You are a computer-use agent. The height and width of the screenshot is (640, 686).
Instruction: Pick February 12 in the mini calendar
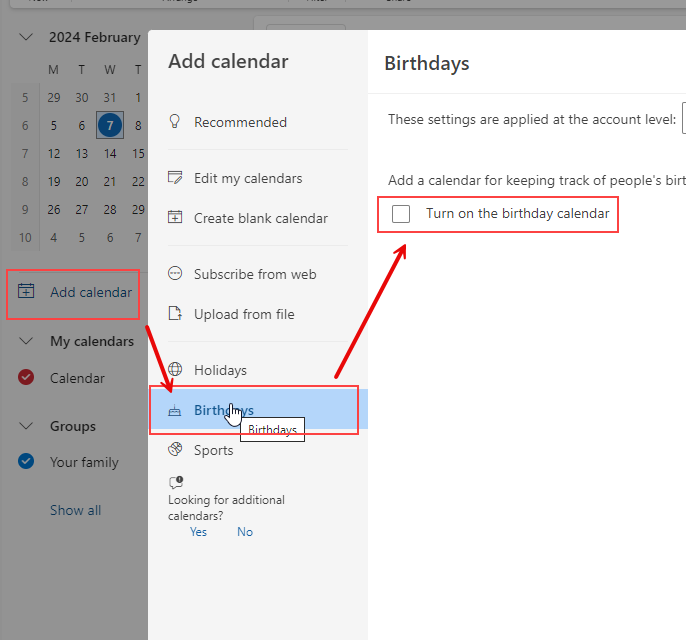point(54,154)
